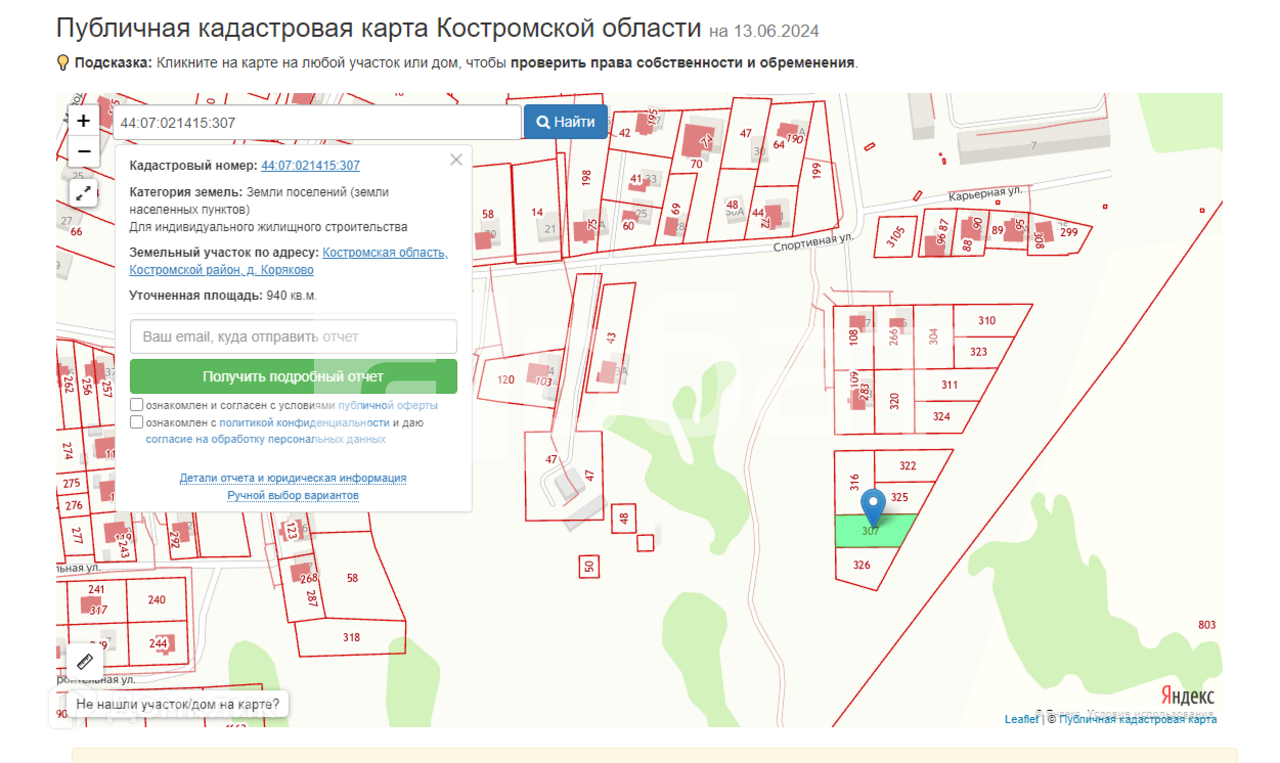
Task: Click the cadastral number search field
Action: pos(316,123)
